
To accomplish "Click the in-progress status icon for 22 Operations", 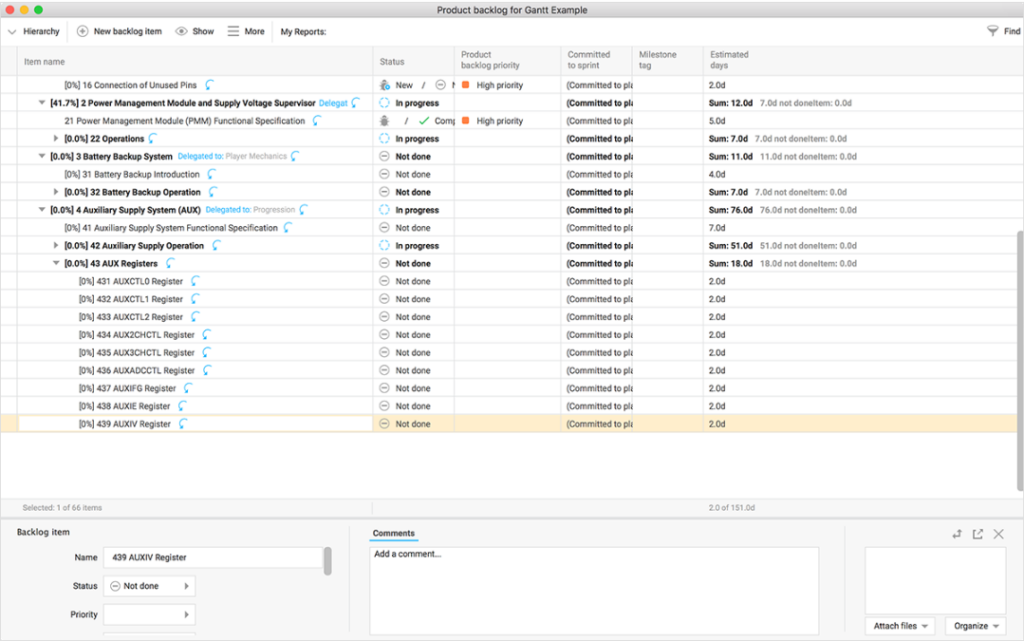I will pyautogui.click(x=382, y=139).
